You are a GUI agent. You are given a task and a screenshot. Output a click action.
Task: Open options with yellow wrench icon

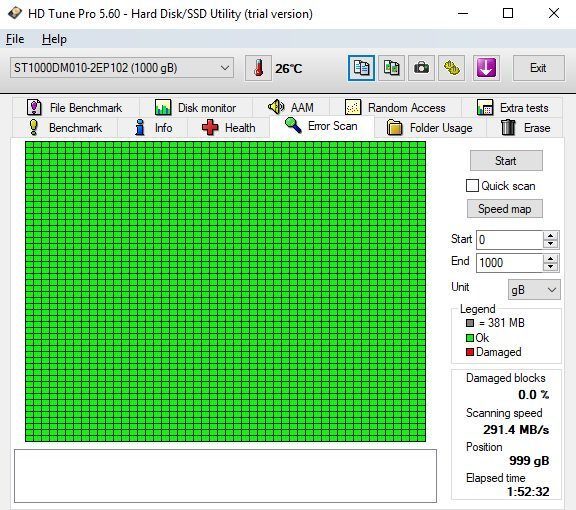[451, 68]
